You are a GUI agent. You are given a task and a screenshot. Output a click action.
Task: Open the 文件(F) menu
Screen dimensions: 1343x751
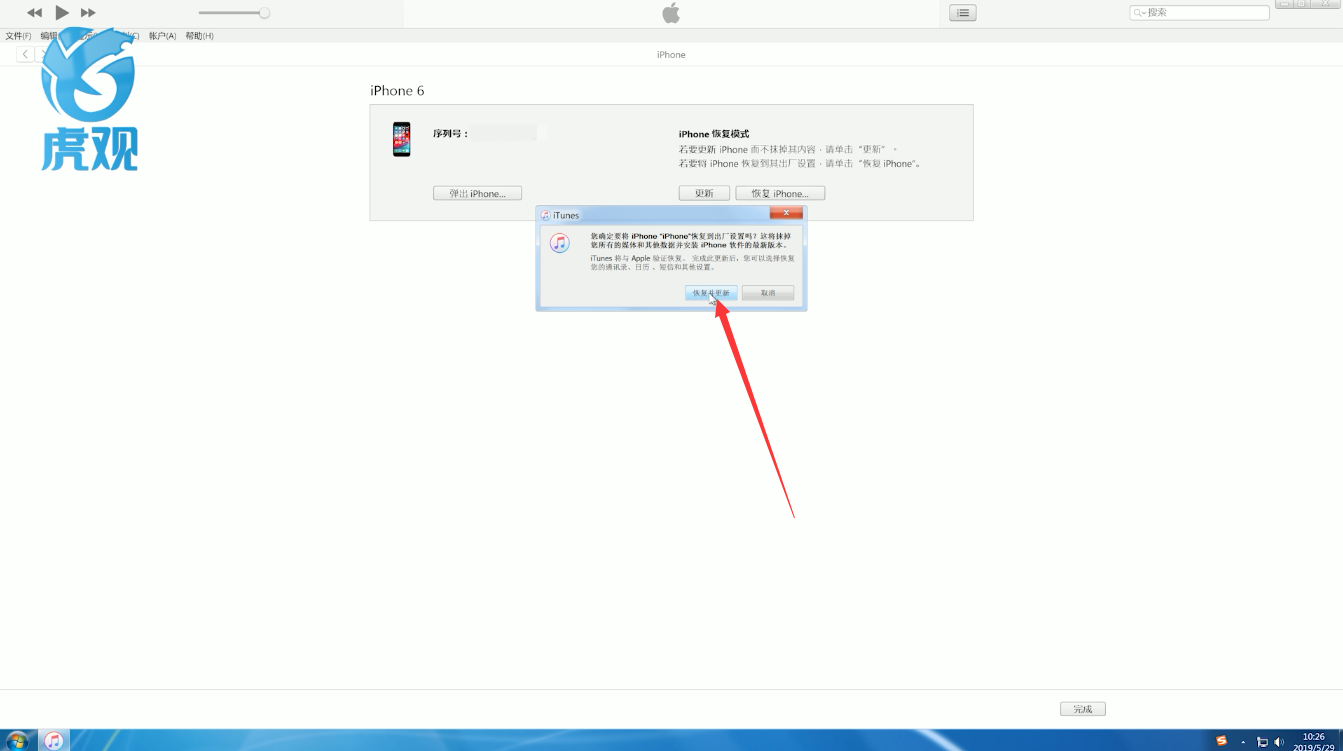point(18,36)
